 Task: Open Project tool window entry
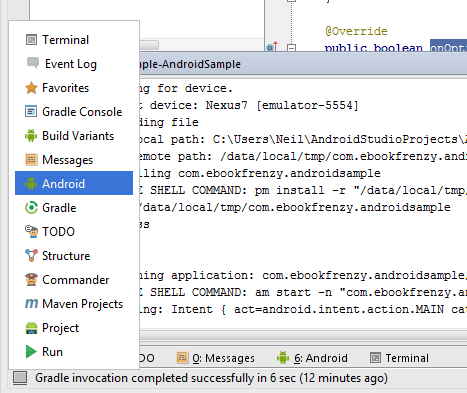[74, 328]
